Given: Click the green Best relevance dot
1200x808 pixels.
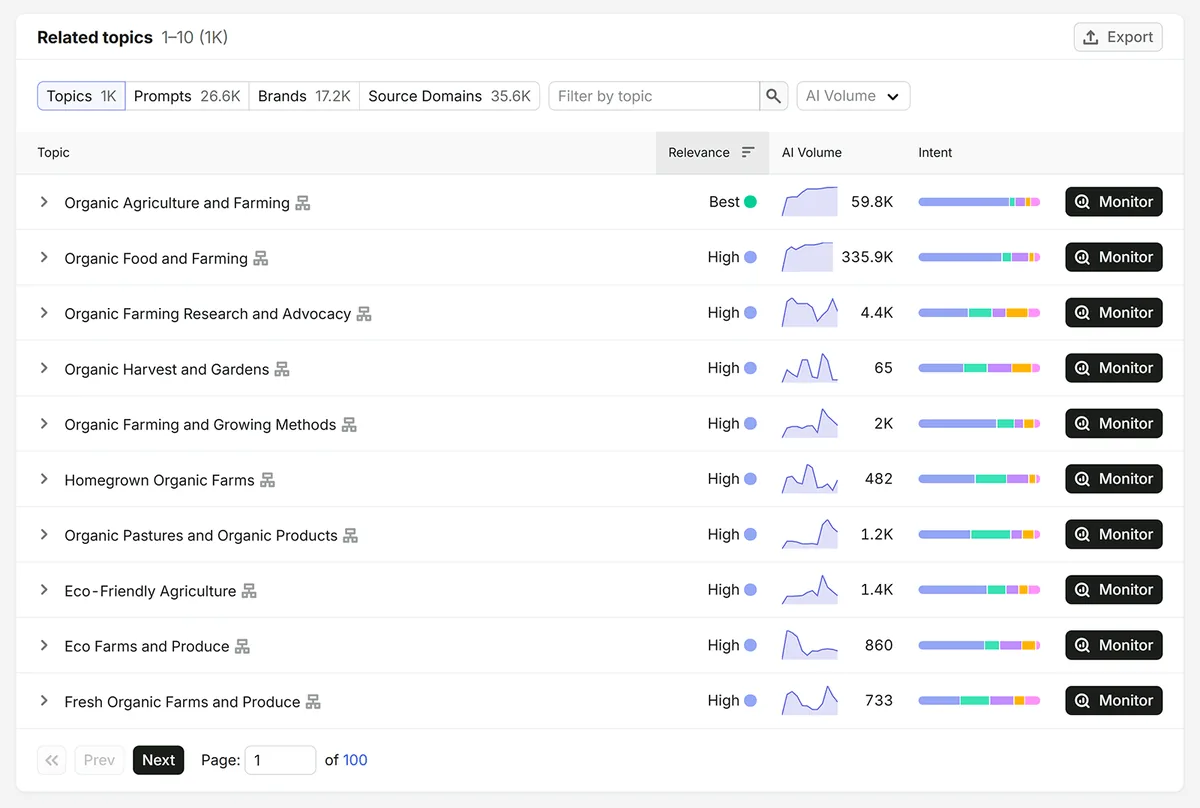Looking at the screenshot, I should [751, 202].
